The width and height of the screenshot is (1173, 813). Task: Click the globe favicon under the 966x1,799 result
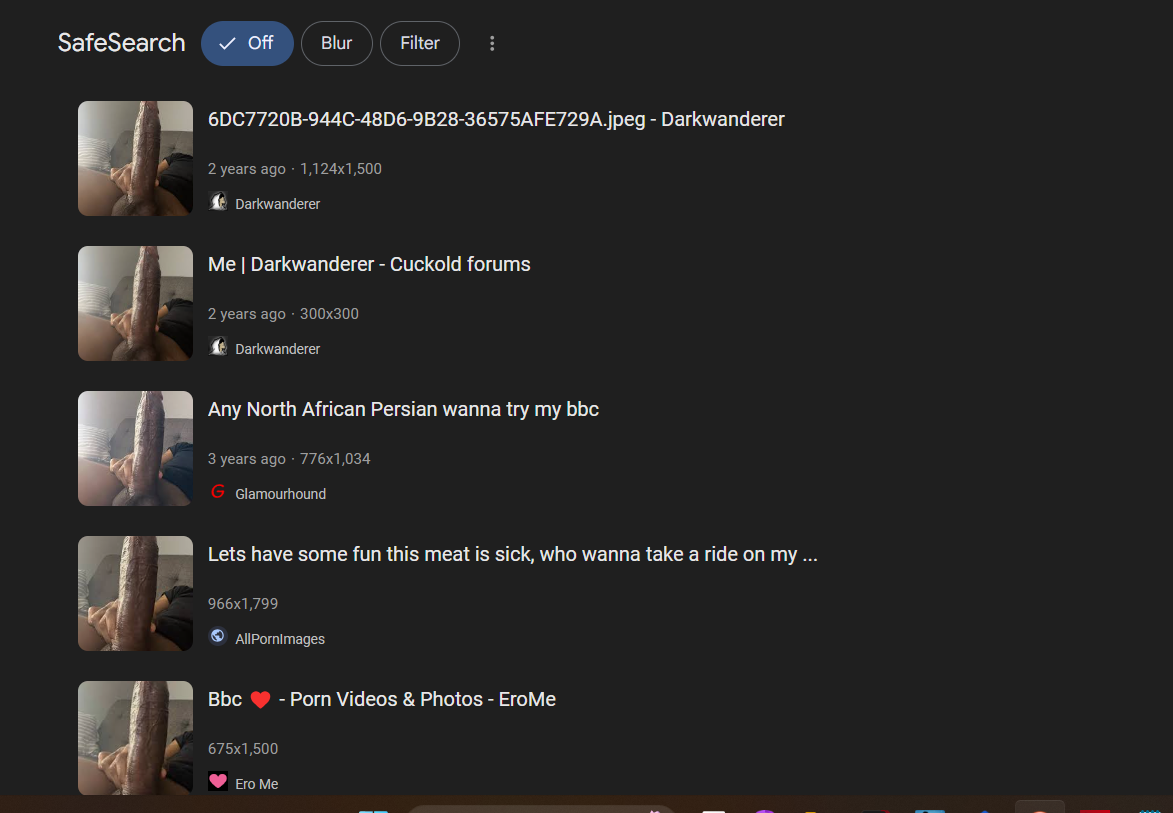click(218, 636)
